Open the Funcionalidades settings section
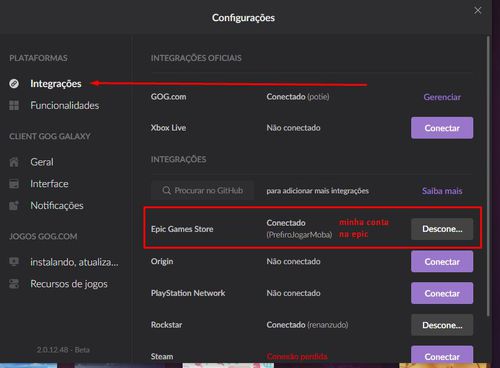The image size is (500, 368). [65, 105]
